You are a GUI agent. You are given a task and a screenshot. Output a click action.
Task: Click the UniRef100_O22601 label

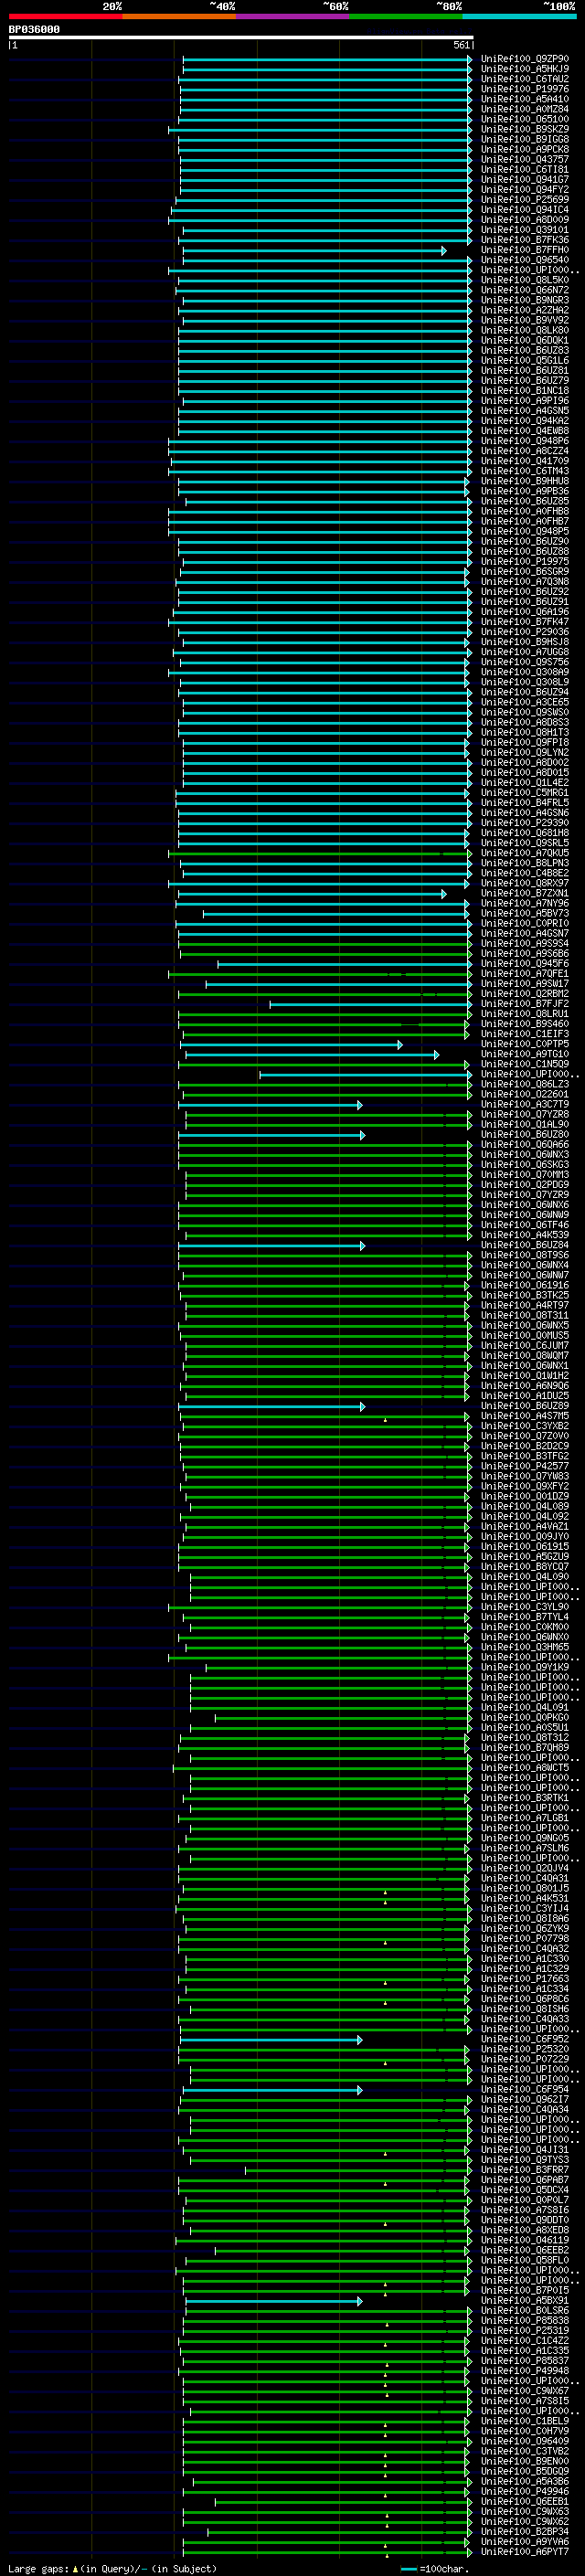(x=524, y=1094)
